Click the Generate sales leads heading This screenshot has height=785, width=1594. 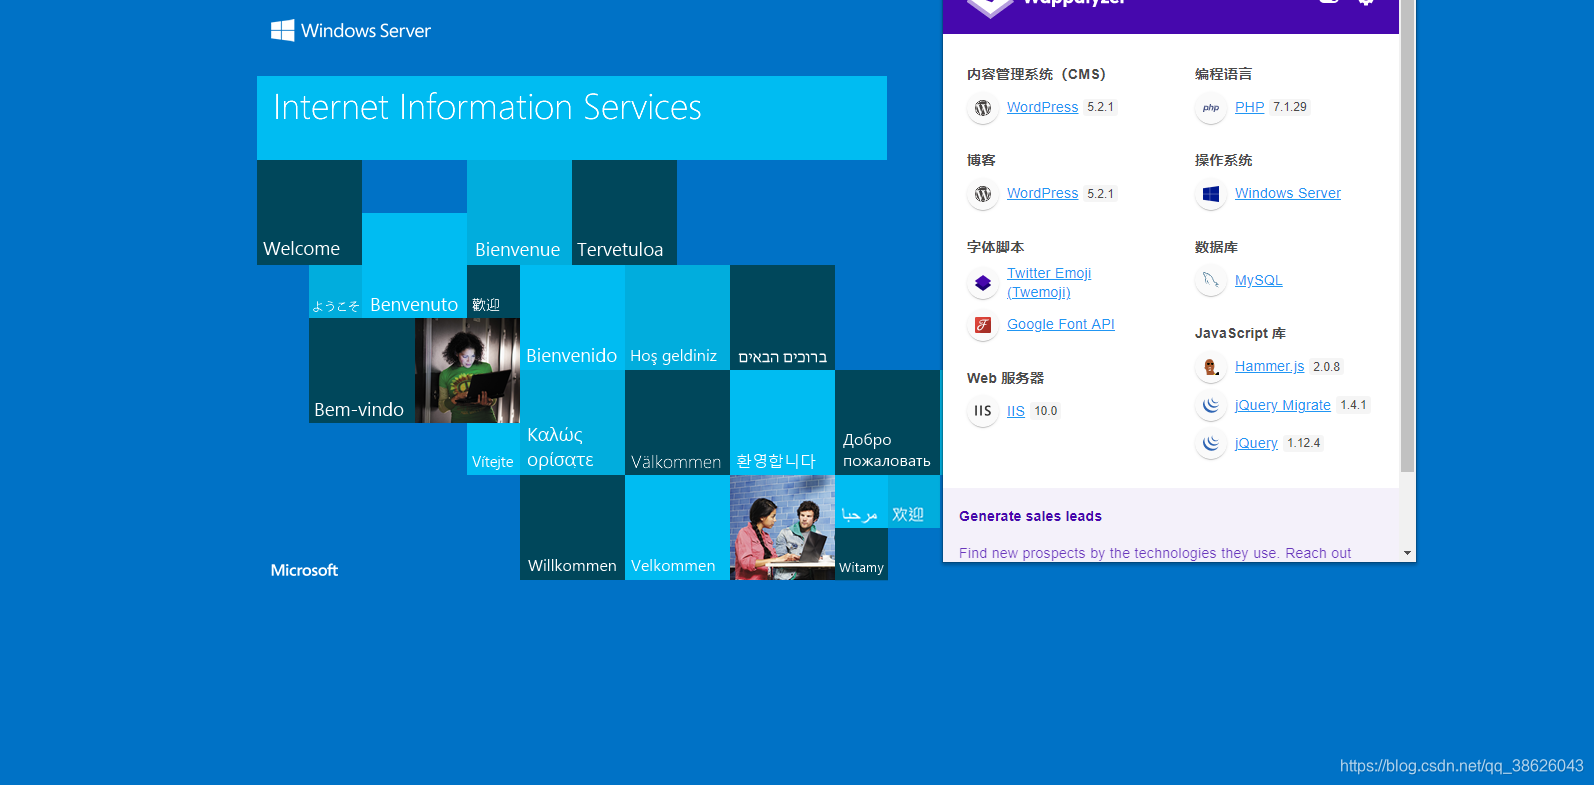1030,516
